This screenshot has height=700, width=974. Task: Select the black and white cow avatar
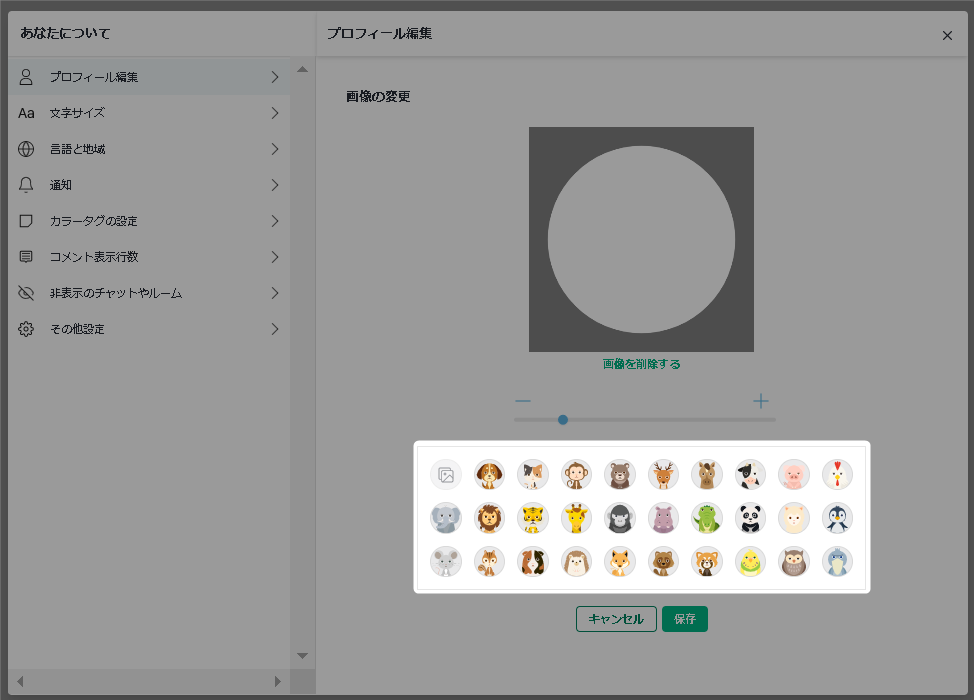tap(750, 475)
